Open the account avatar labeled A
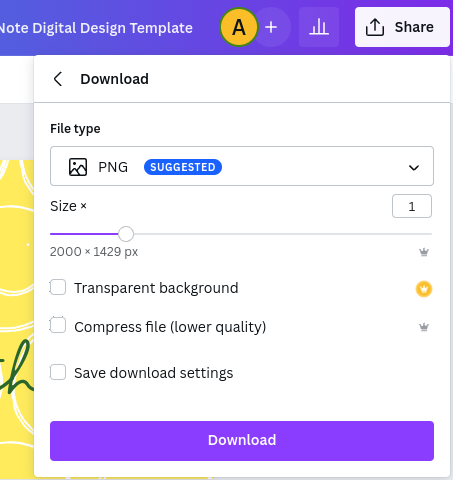 click(x=239, y=27)
